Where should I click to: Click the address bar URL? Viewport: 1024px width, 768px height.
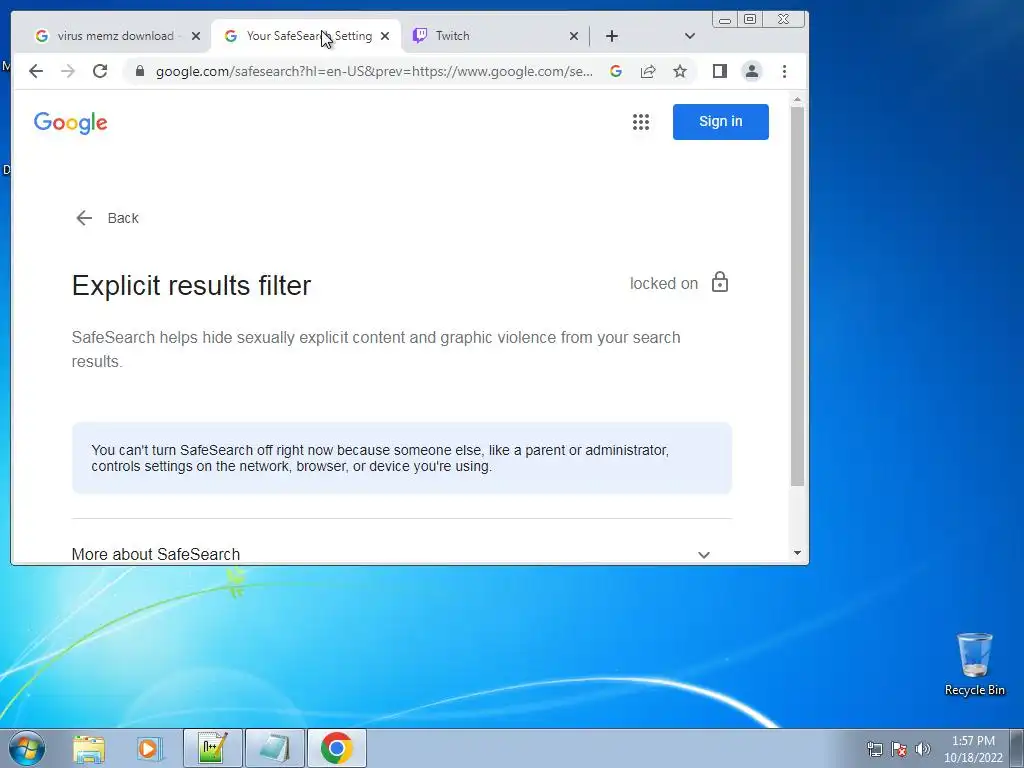(374, 71)
